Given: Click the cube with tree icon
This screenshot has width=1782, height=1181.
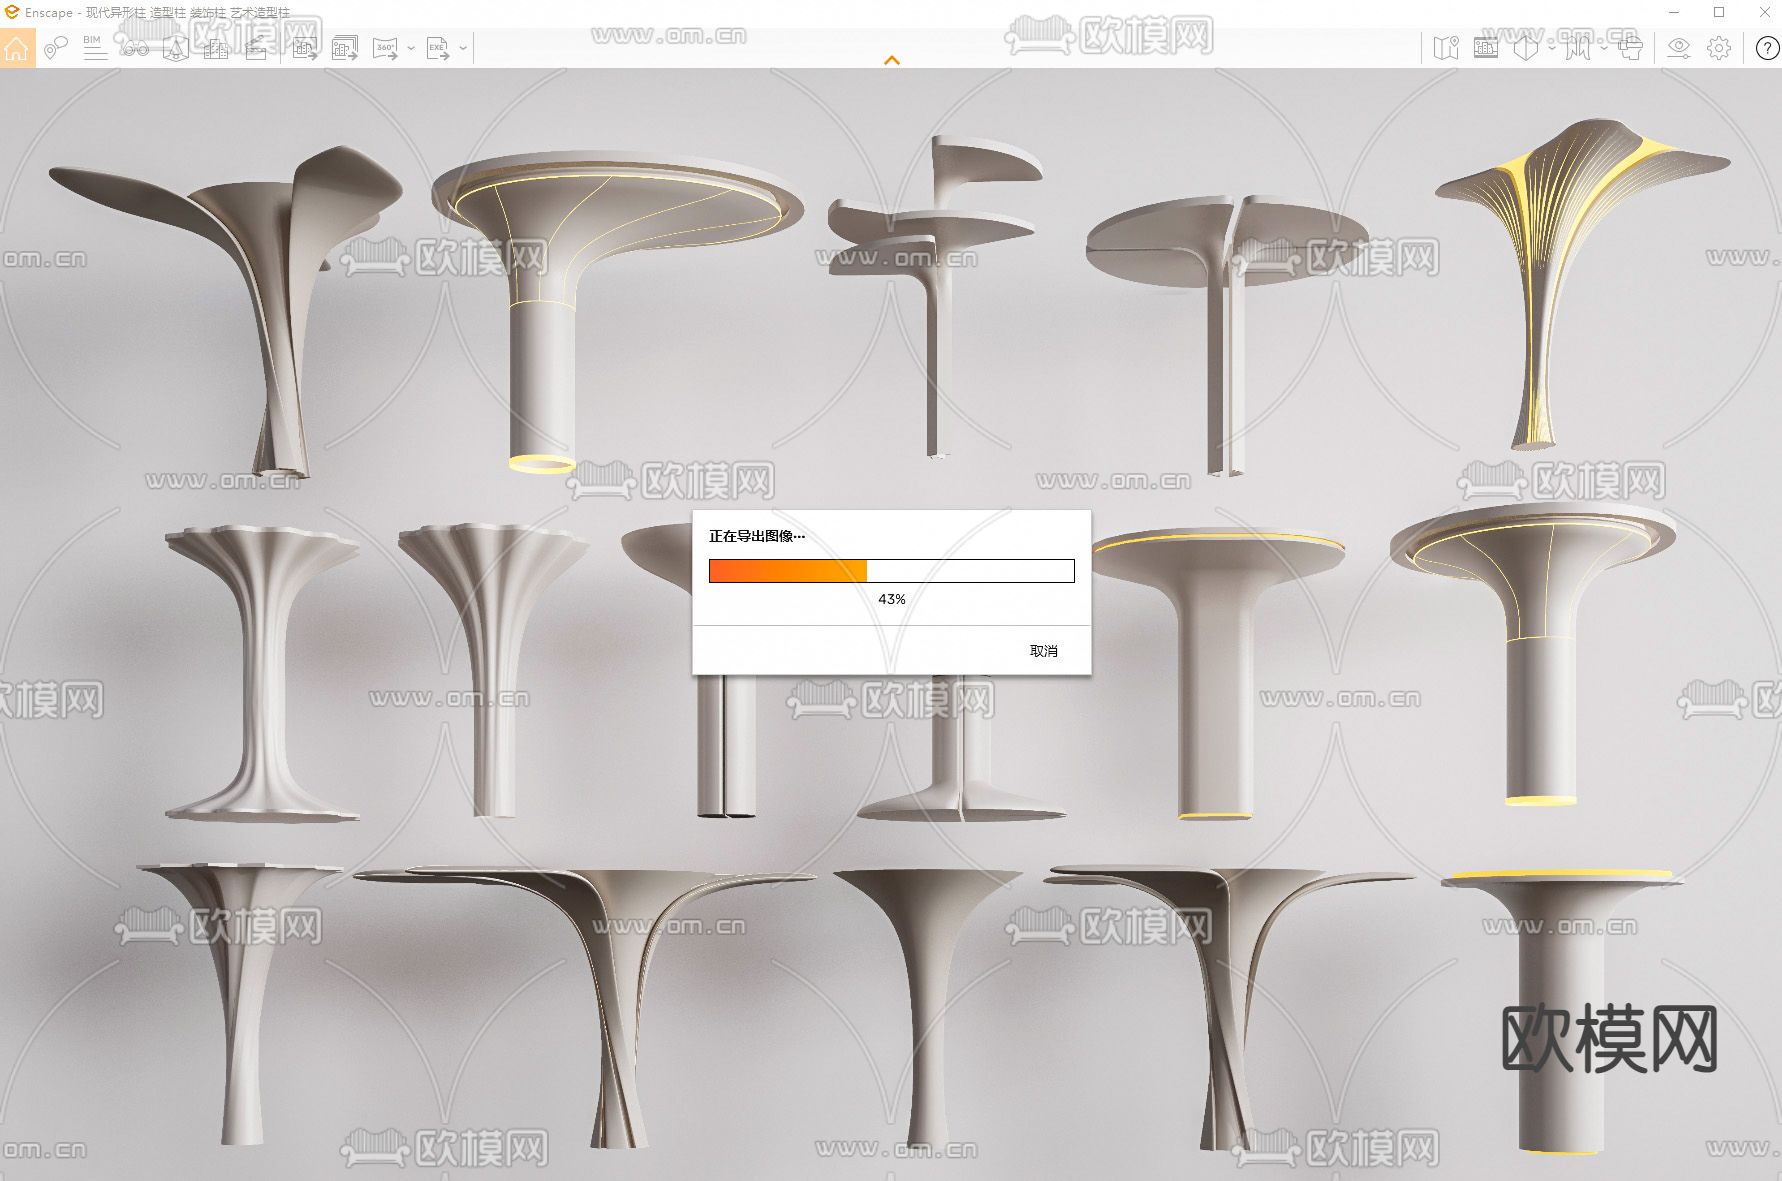Looking at the screenshot, I should point(176,48).
